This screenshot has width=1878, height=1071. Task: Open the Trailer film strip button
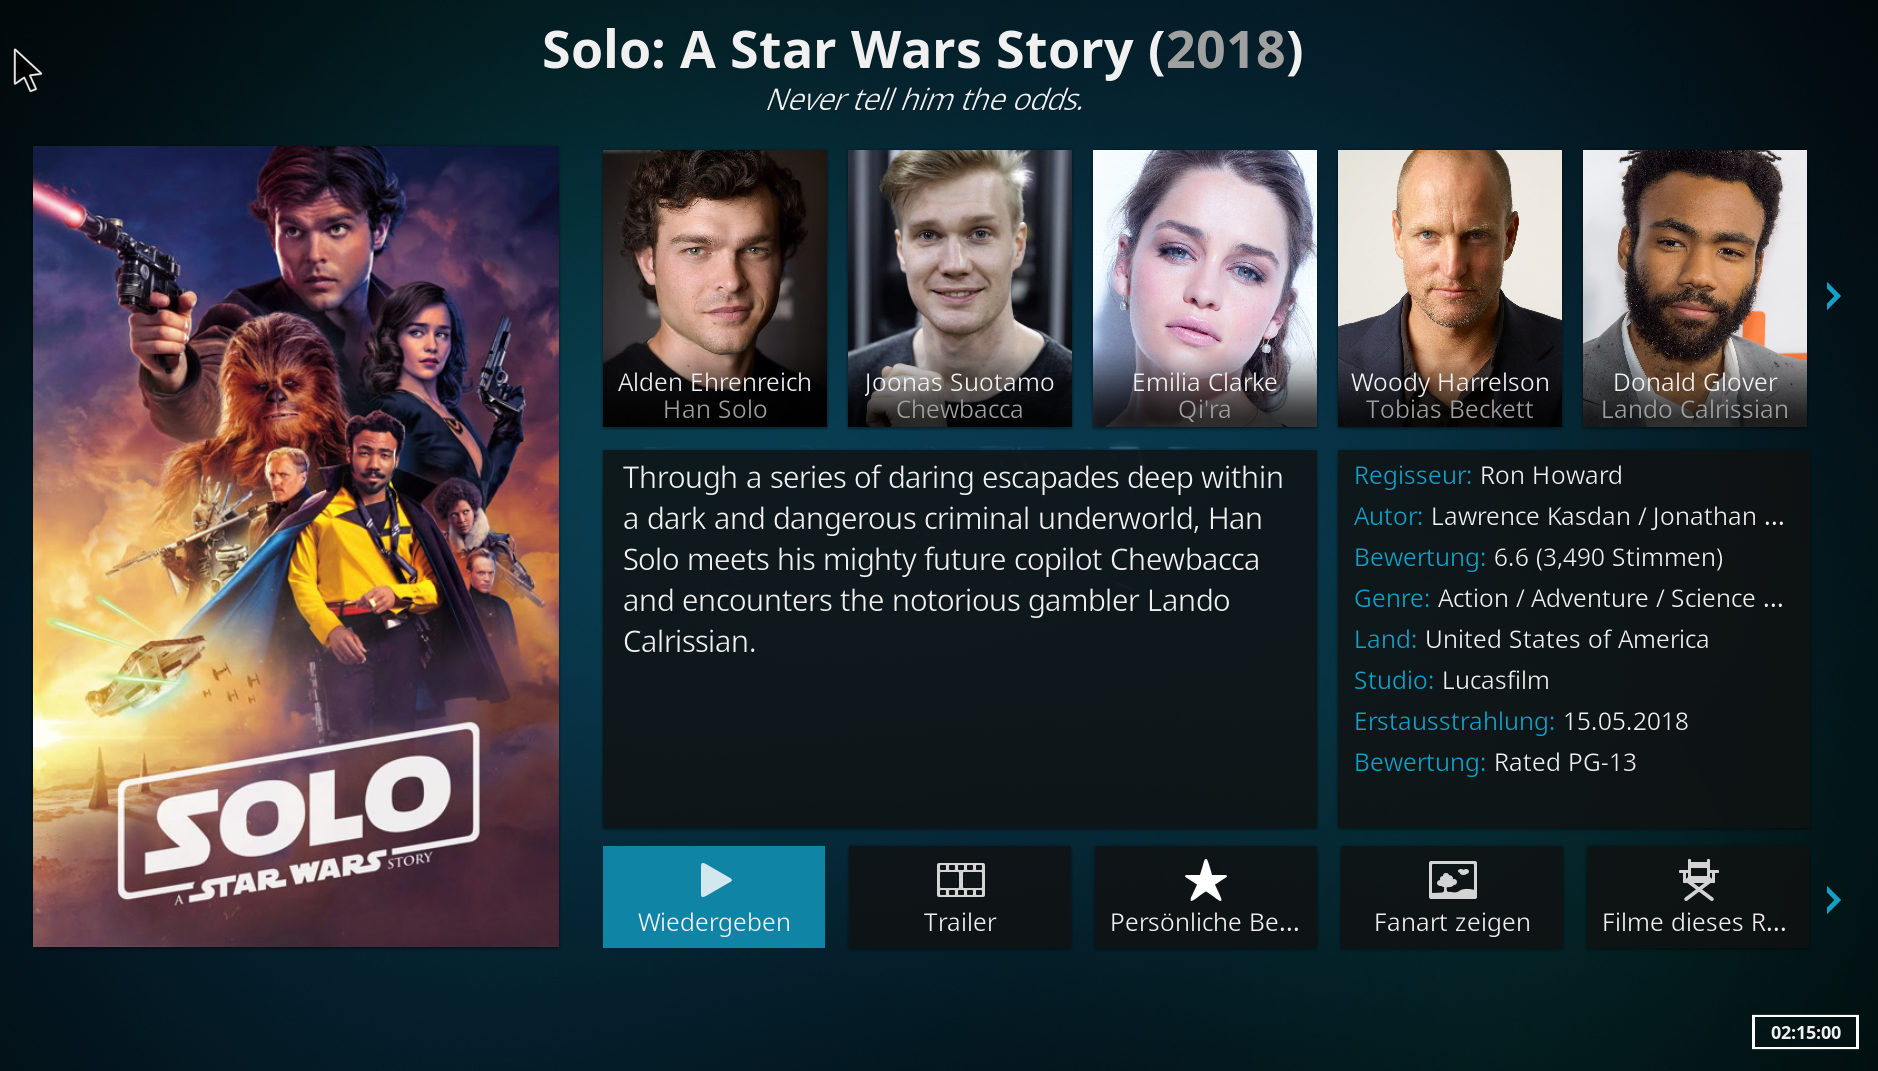960,880
